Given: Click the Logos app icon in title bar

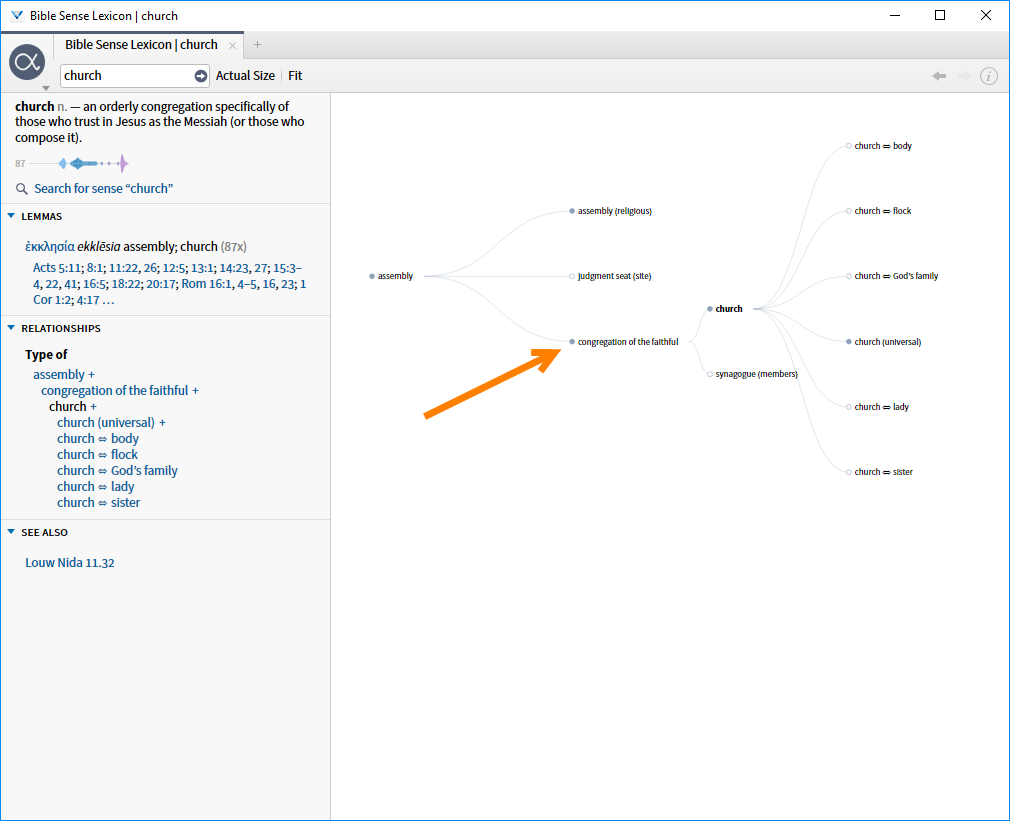Looking at the screenshot, I should (17, 15).
